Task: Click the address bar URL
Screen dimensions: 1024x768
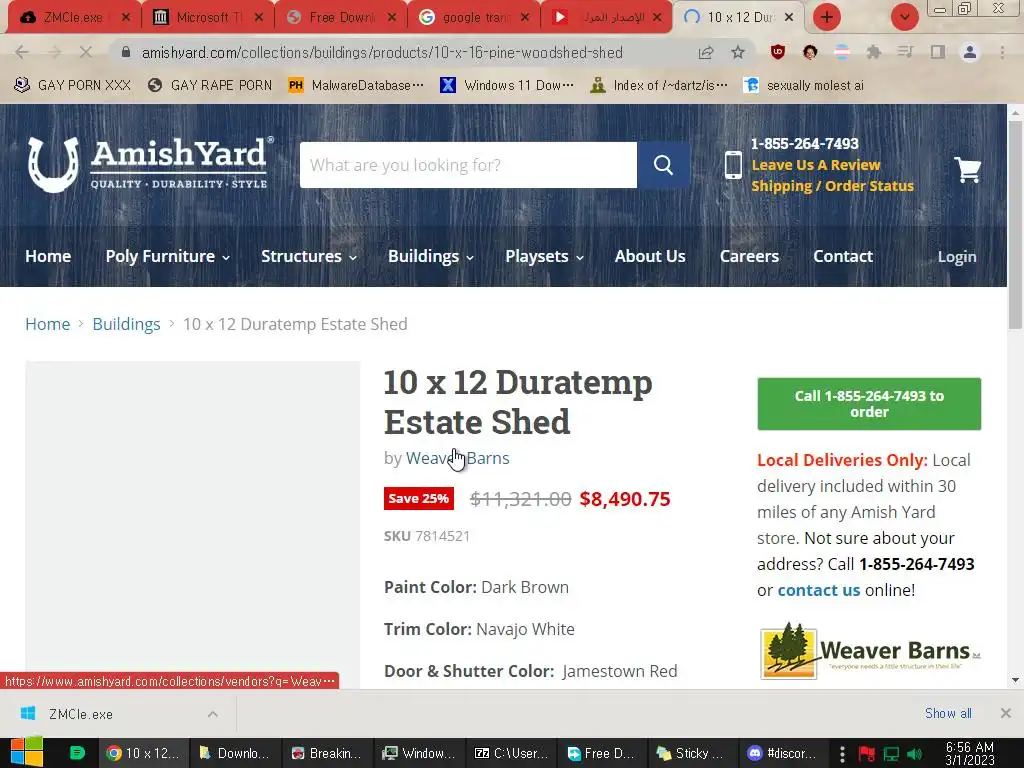Action: (x=382, y=52)
